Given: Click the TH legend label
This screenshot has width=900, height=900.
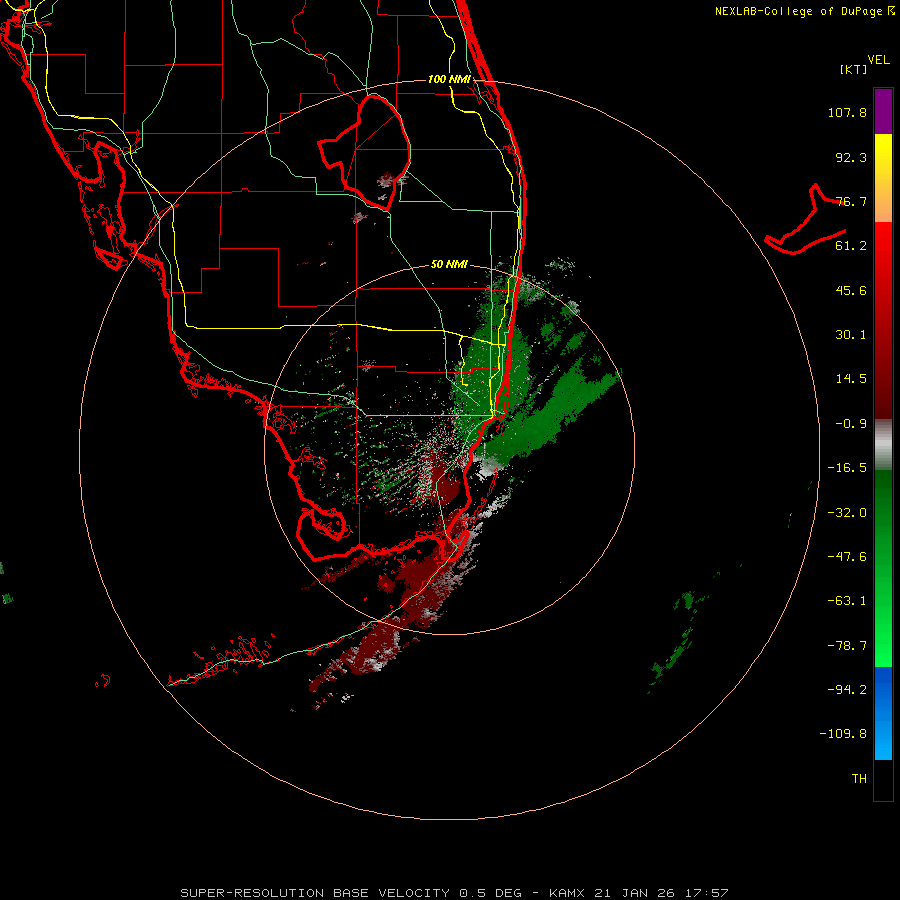Looking at the screenshot, I should pos(859,779).
